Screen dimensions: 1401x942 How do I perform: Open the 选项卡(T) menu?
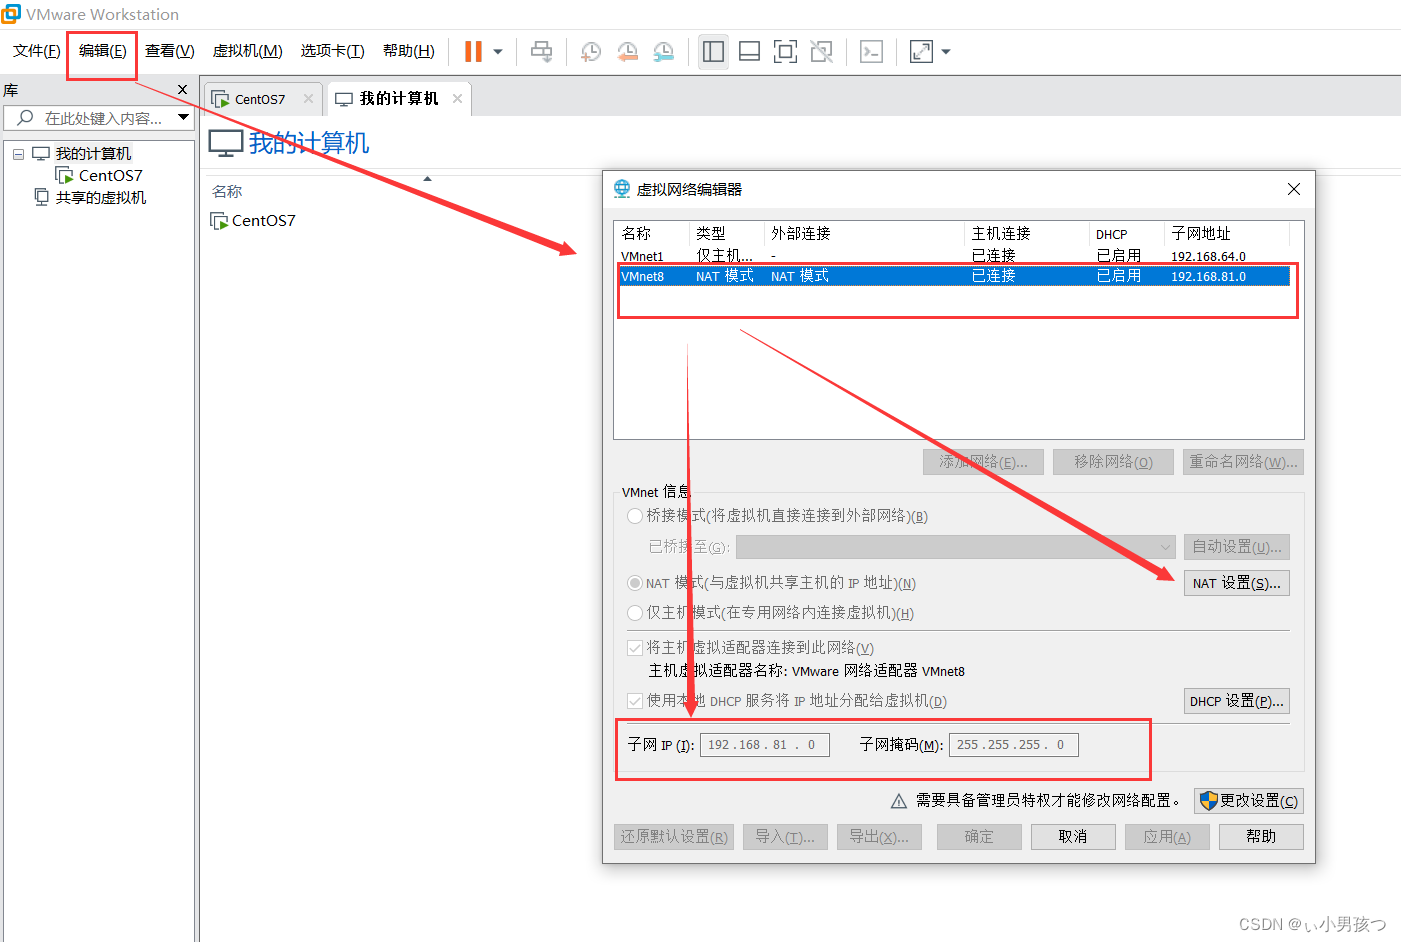(x=332, y=51)
